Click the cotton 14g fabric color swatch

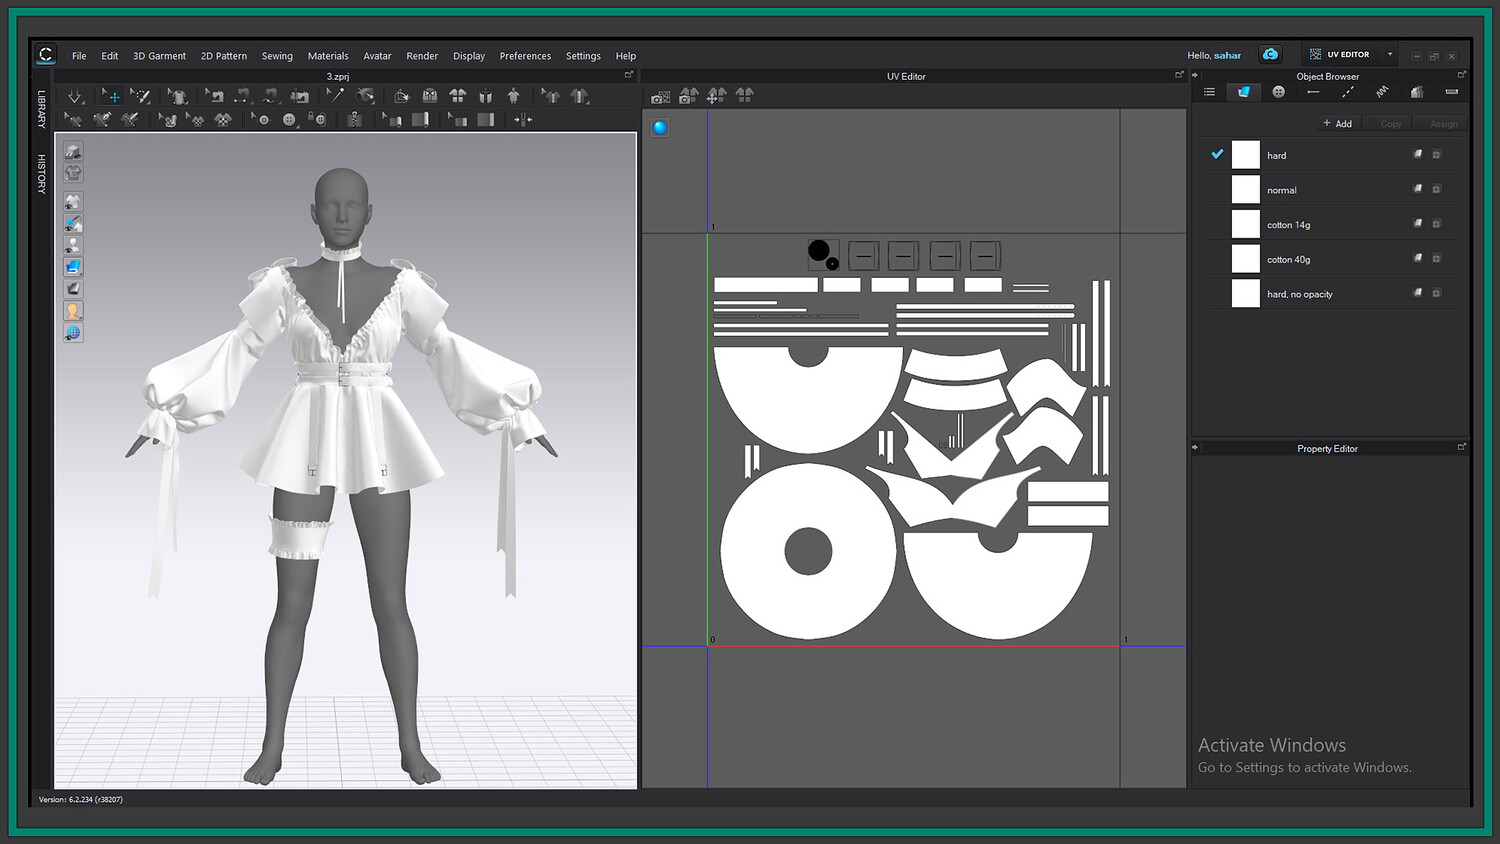point(1245,224)
